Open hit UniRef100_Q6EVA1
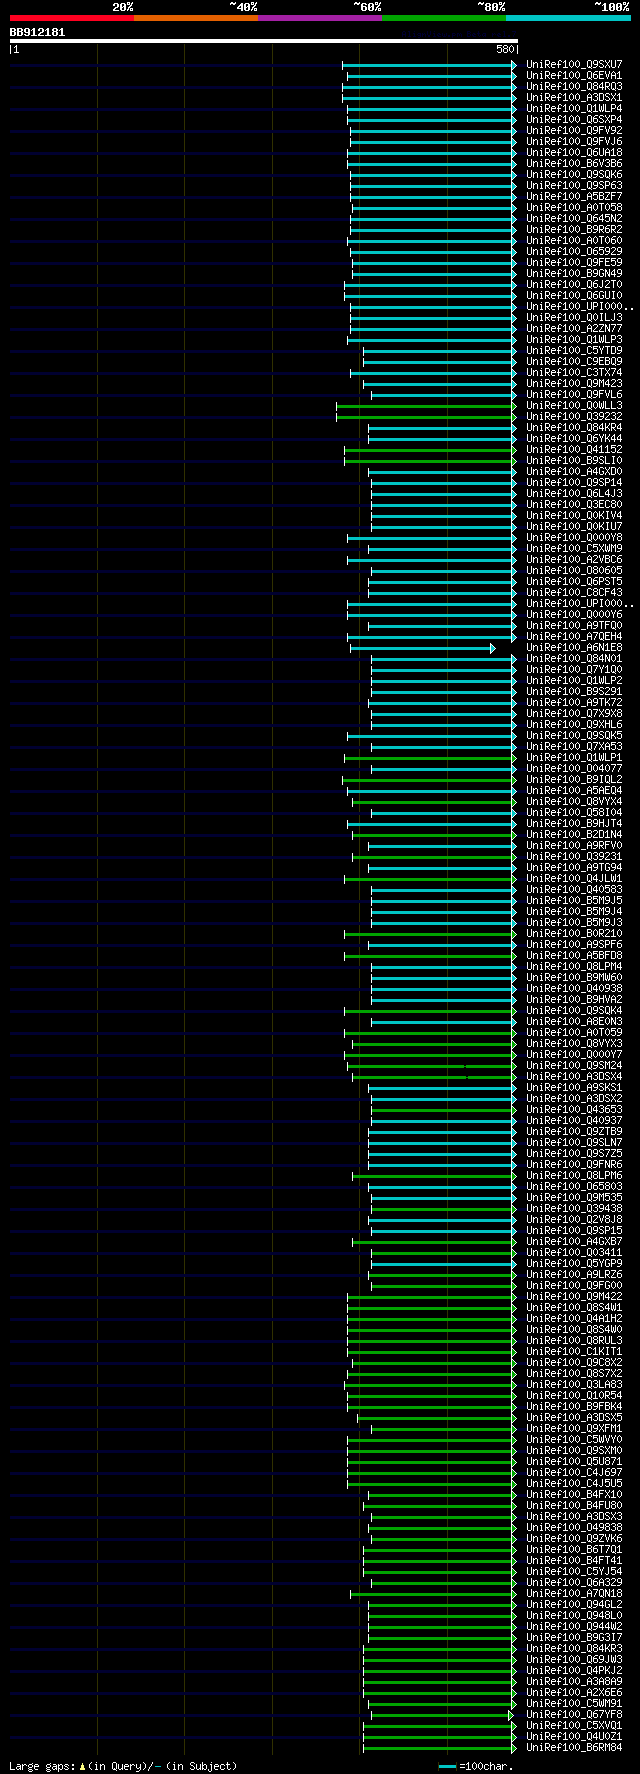640x1774 pixels. point(574,75)
